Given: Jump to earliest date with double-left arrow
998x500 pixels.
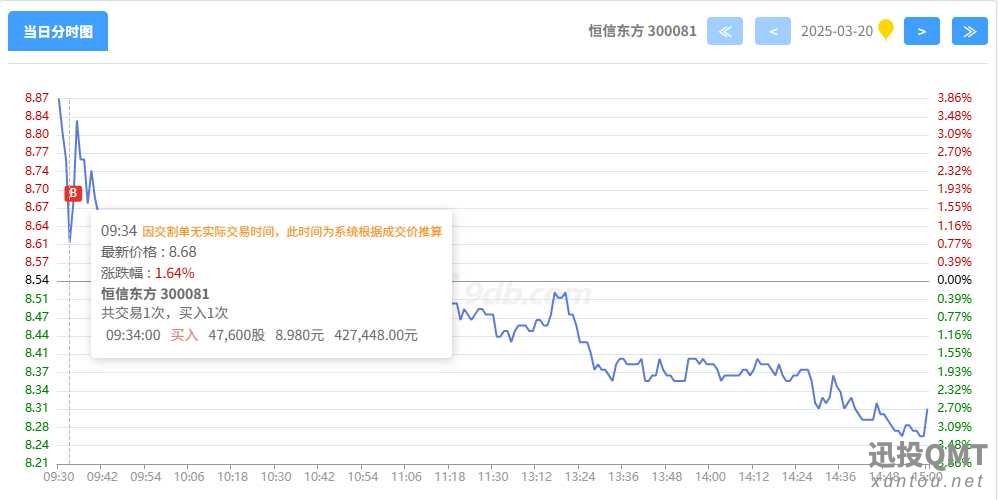Looking at the screenshot, I should (724, 31).
